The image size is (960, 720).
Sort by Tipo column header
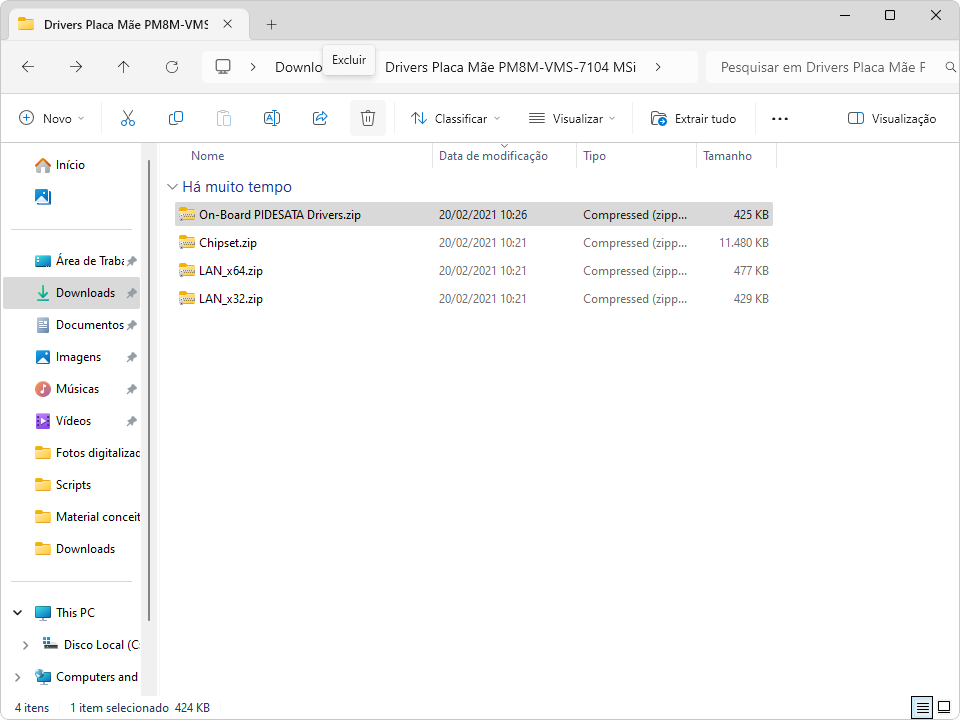point(594,156)
